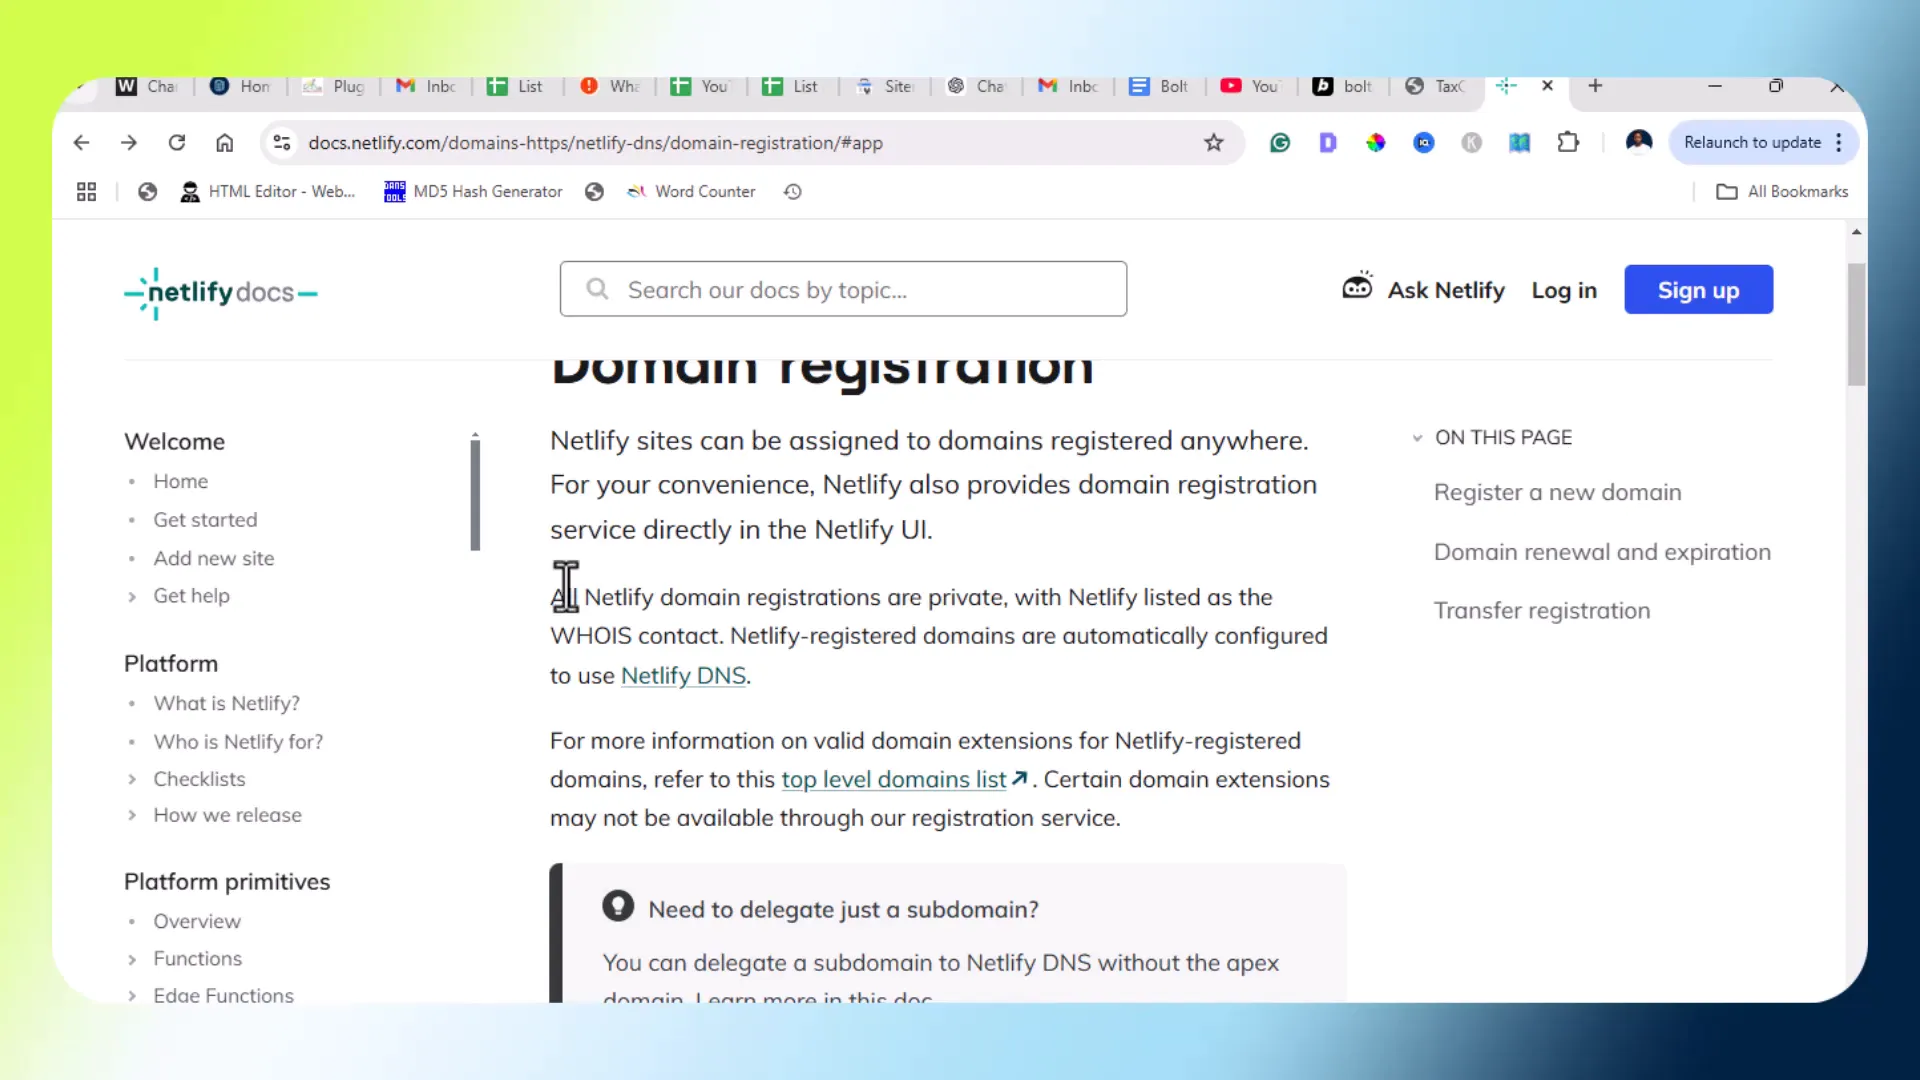Switch to the bolt tab with b icon
The height and width of the screenshot is (1080, 1920).
1343,87
